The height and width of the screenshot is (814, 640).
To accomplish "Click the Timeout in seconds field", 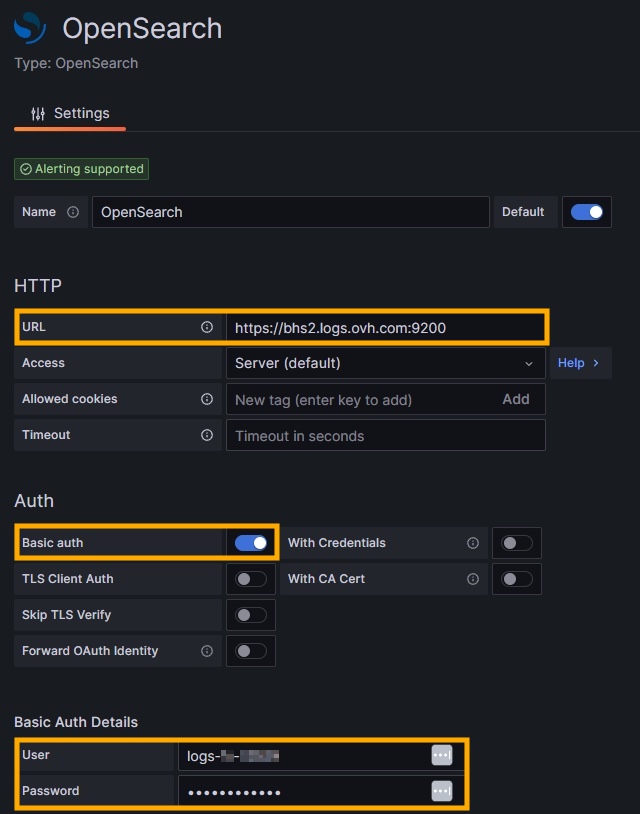I will (386, 435).
